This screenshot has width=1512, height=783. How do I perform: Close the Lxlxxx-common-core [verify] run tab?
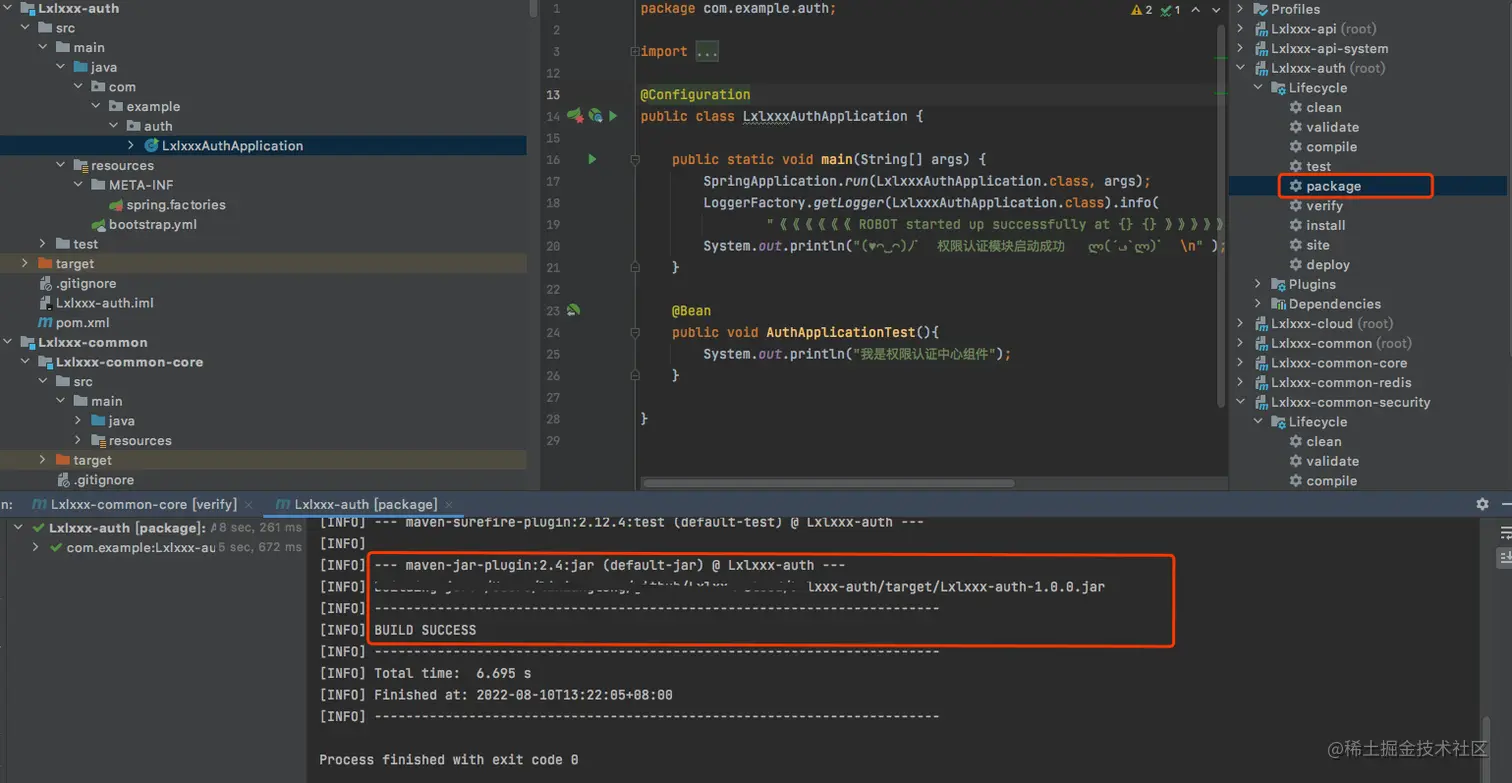click(250, 505)
